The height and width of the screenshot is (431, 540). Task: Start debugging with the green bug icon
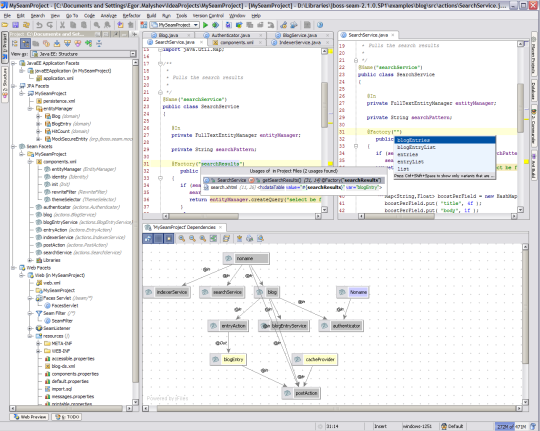coord(216,25)
